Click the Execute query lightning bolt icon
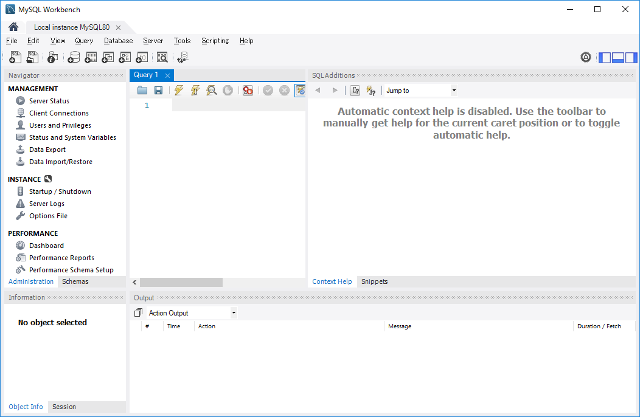 178,90
